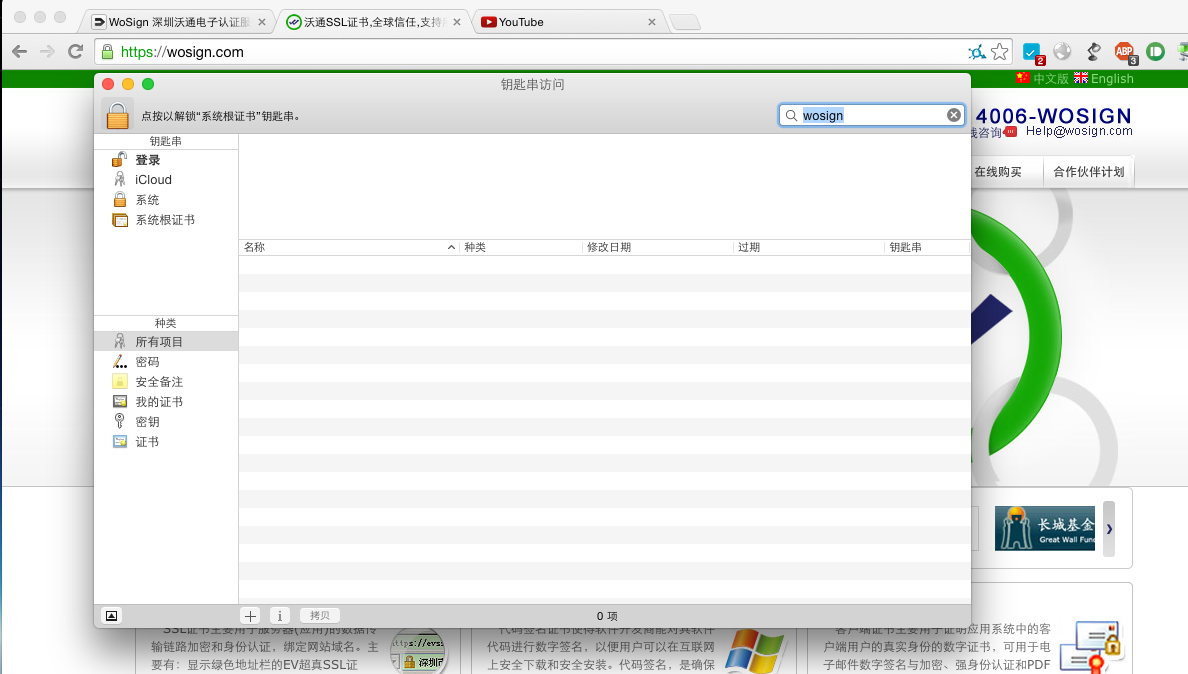Open the 我的证书 category

159,402
